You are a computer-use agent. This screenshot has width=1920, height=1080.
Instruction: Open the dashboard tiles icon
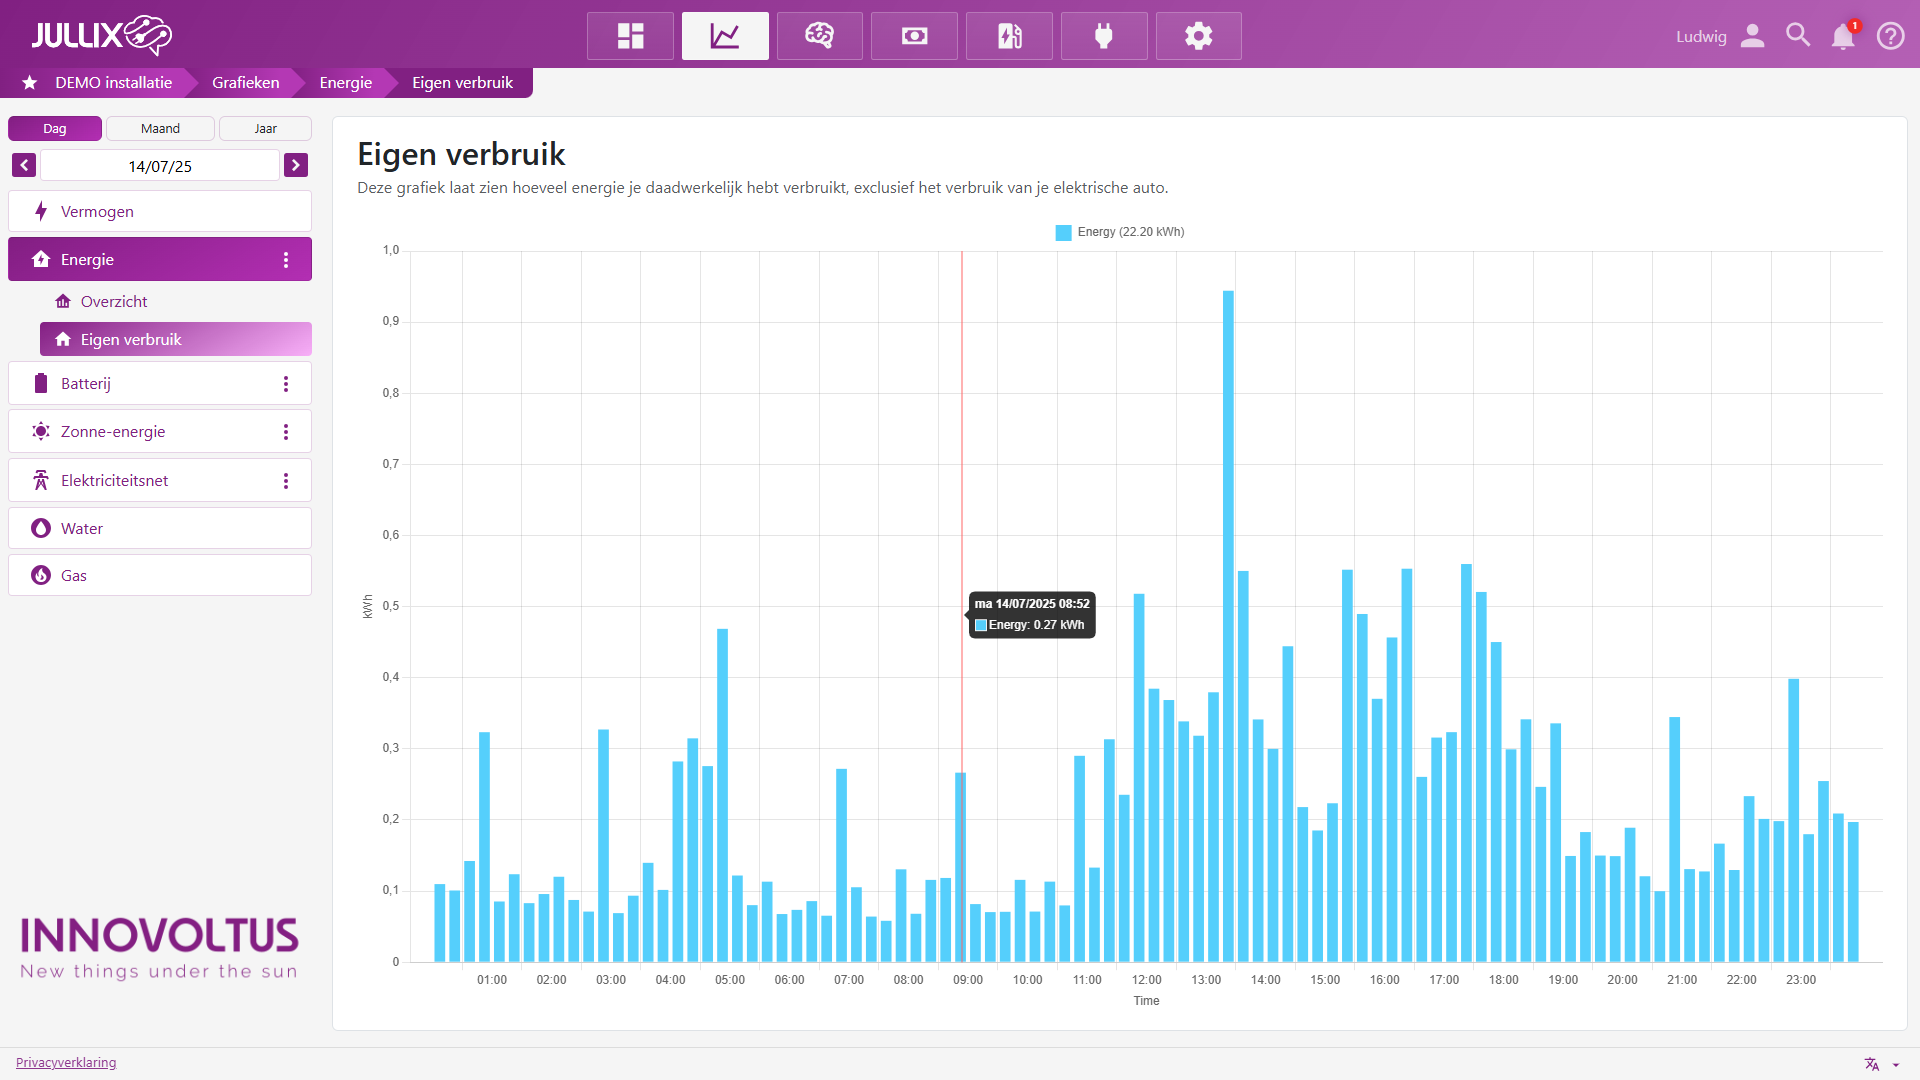pos(630,36)
